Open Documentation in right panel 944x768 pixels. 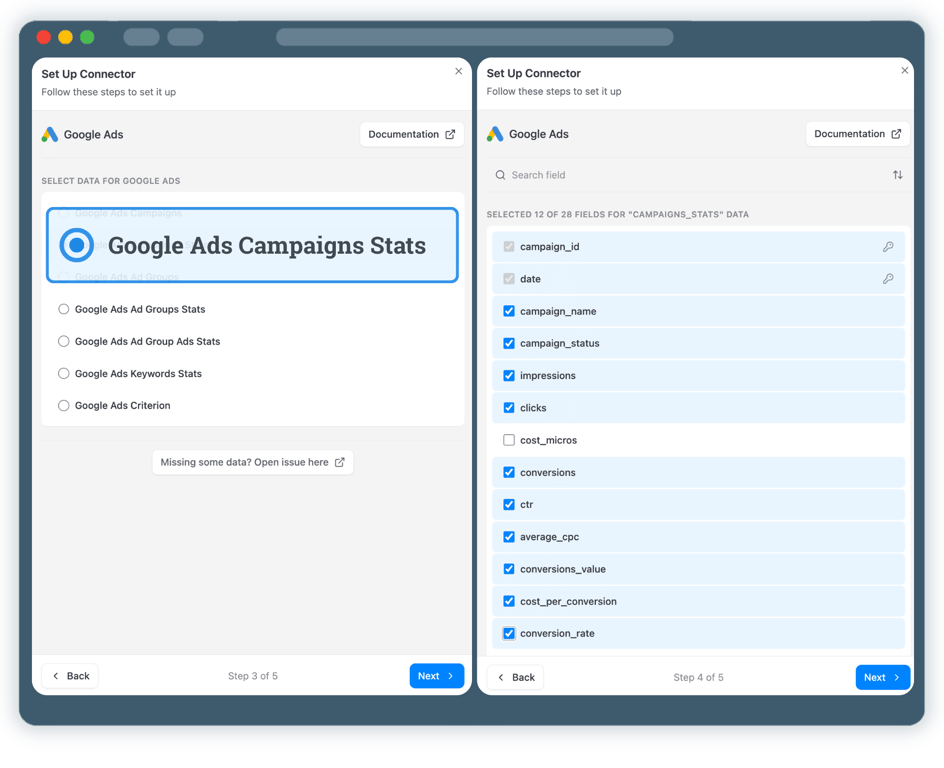(857, 134)
